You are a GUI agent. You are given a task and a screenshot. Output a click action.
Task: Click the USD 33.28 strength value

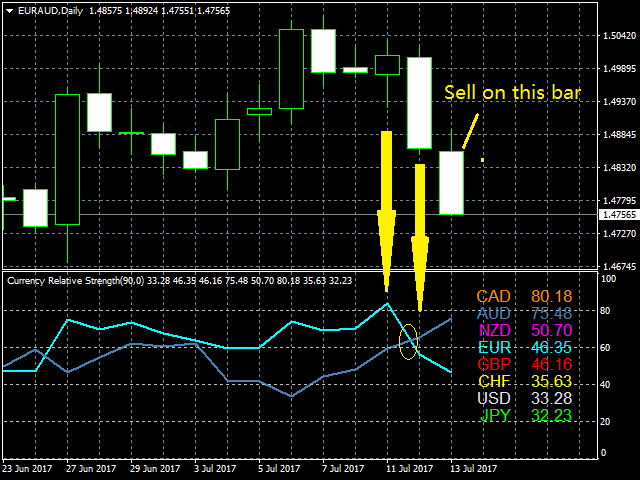(x=551, y=398)
